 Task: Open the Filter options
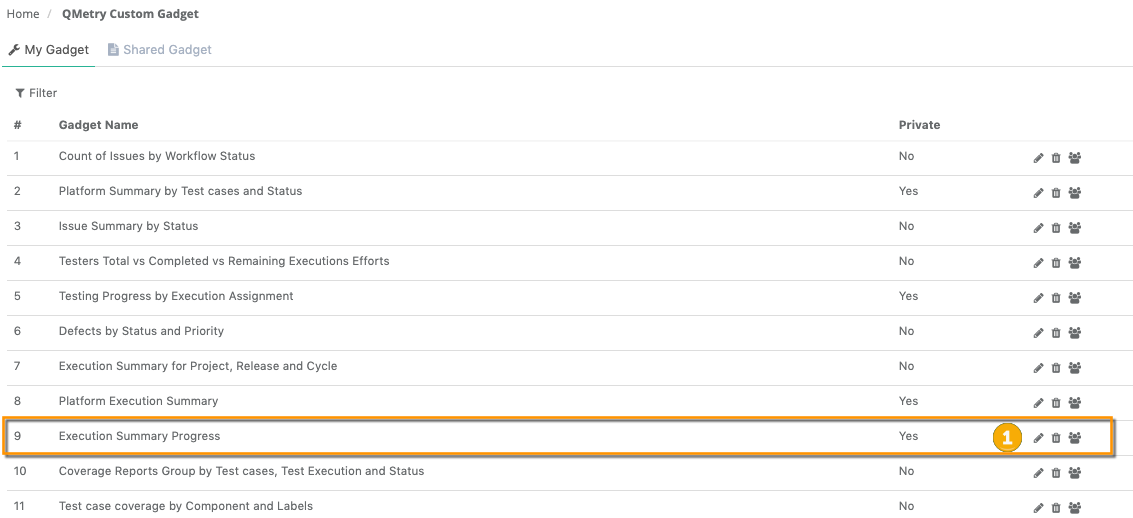point(37,93)
